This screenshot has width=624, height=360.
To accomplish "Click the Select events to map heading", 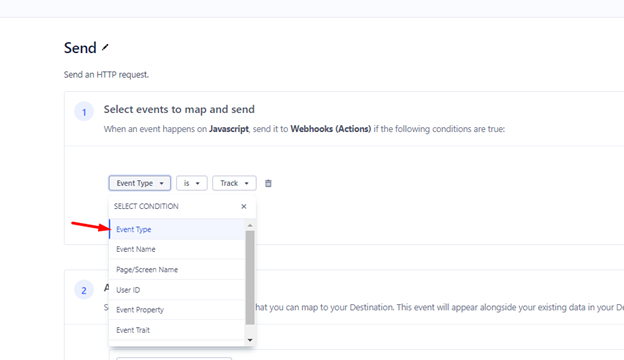I will tap(179, 109).
